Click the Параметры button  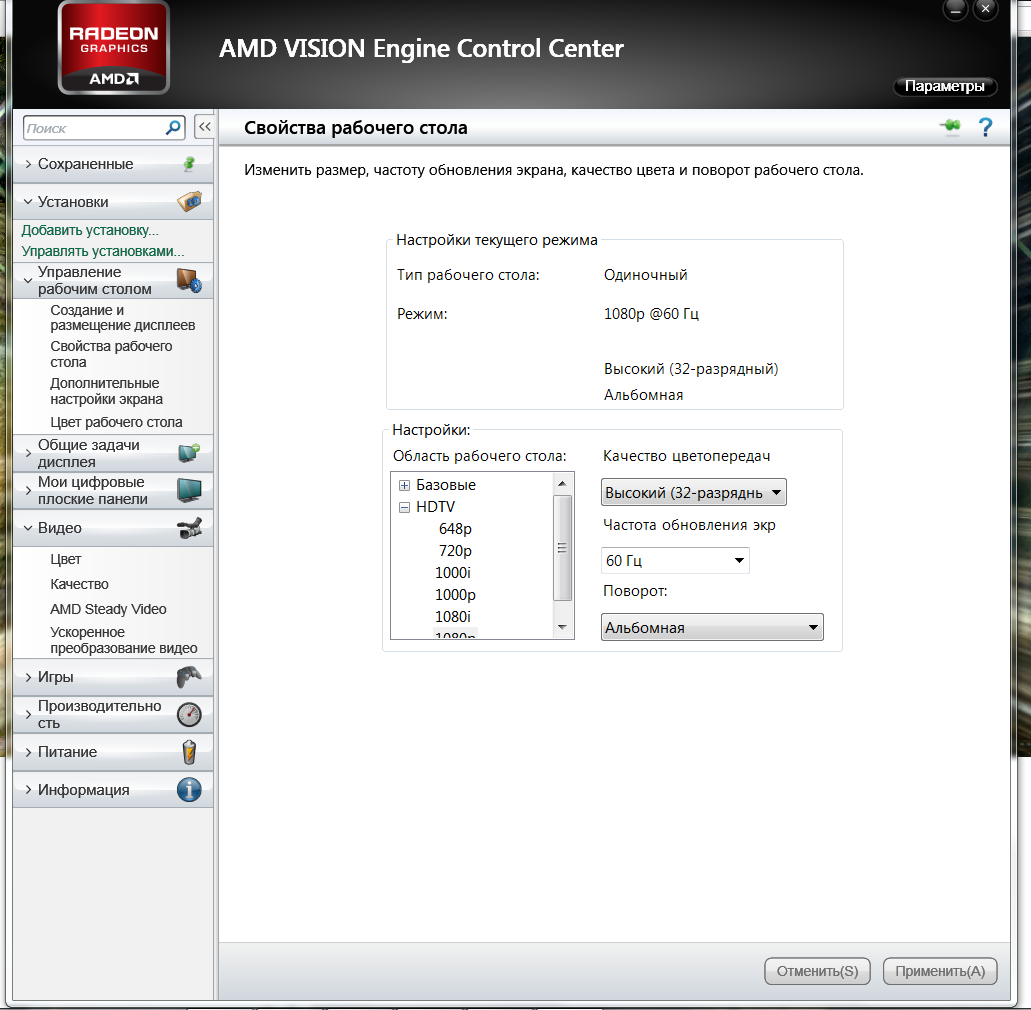945,86
